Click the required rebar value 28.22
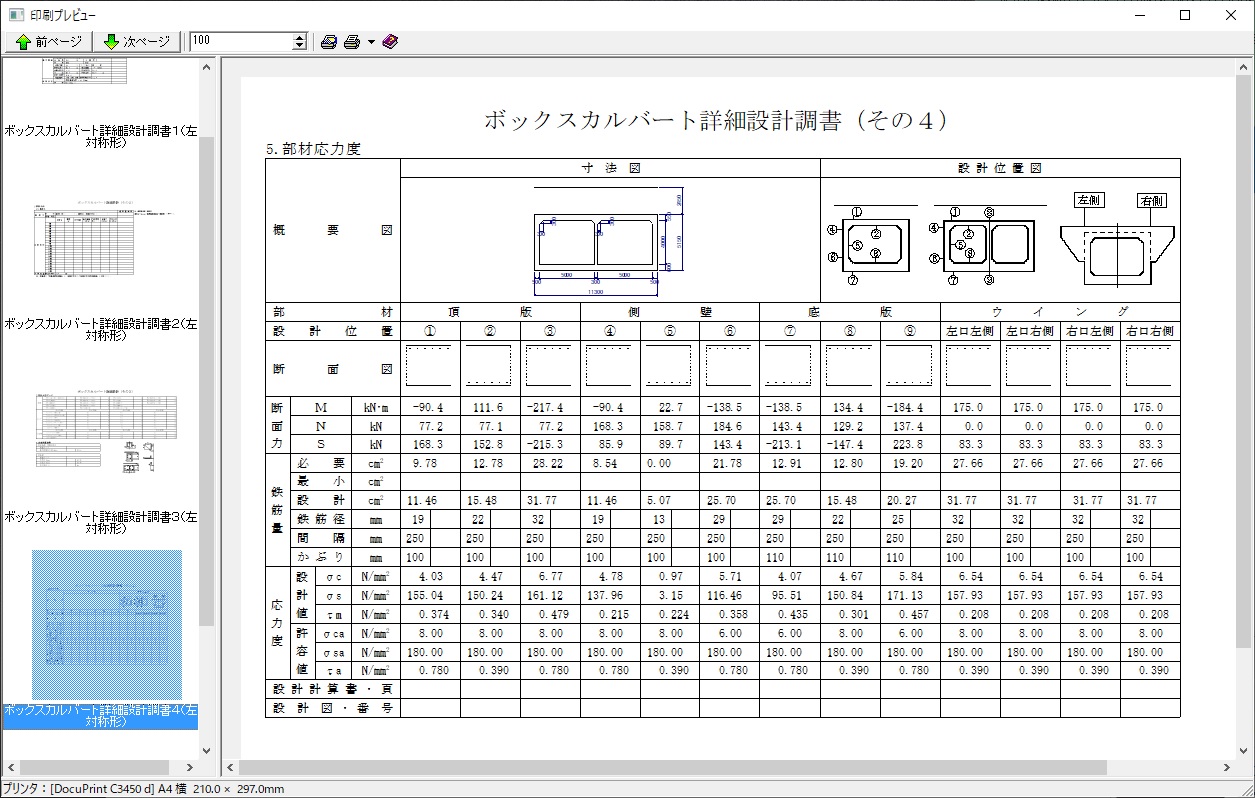The image size is (1255, 798). 550,463
